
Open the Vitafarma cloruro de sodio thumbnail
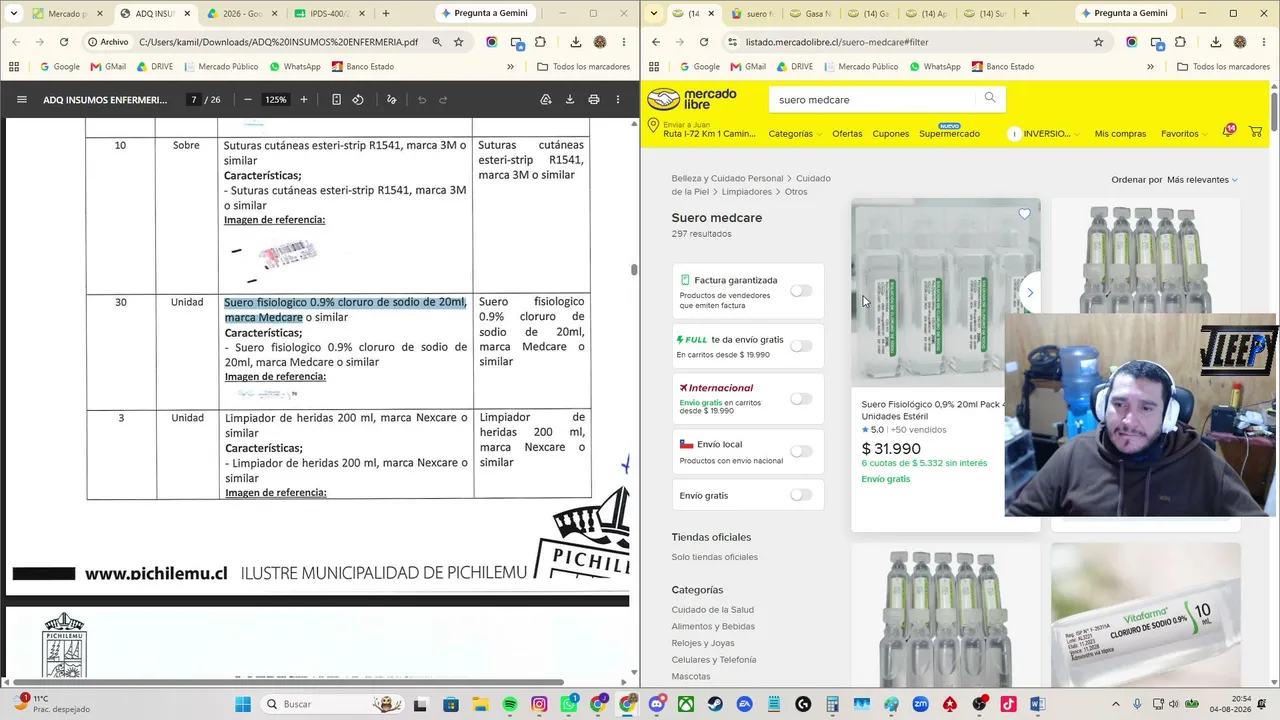(x=1145, y=615)
